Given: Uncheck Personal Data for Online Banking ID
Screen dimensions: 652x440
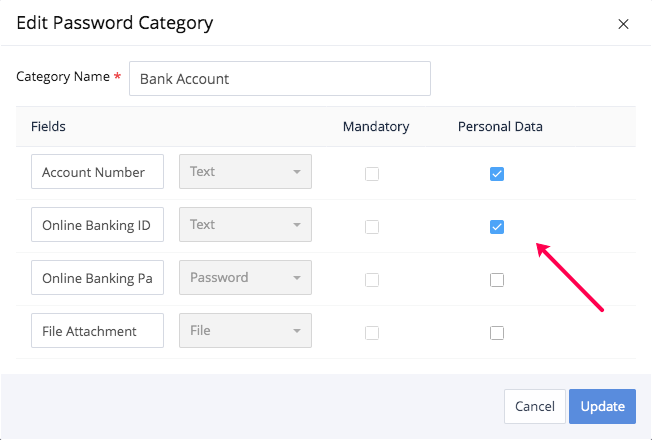Looking at the screenshot, I should click(497, 227).
